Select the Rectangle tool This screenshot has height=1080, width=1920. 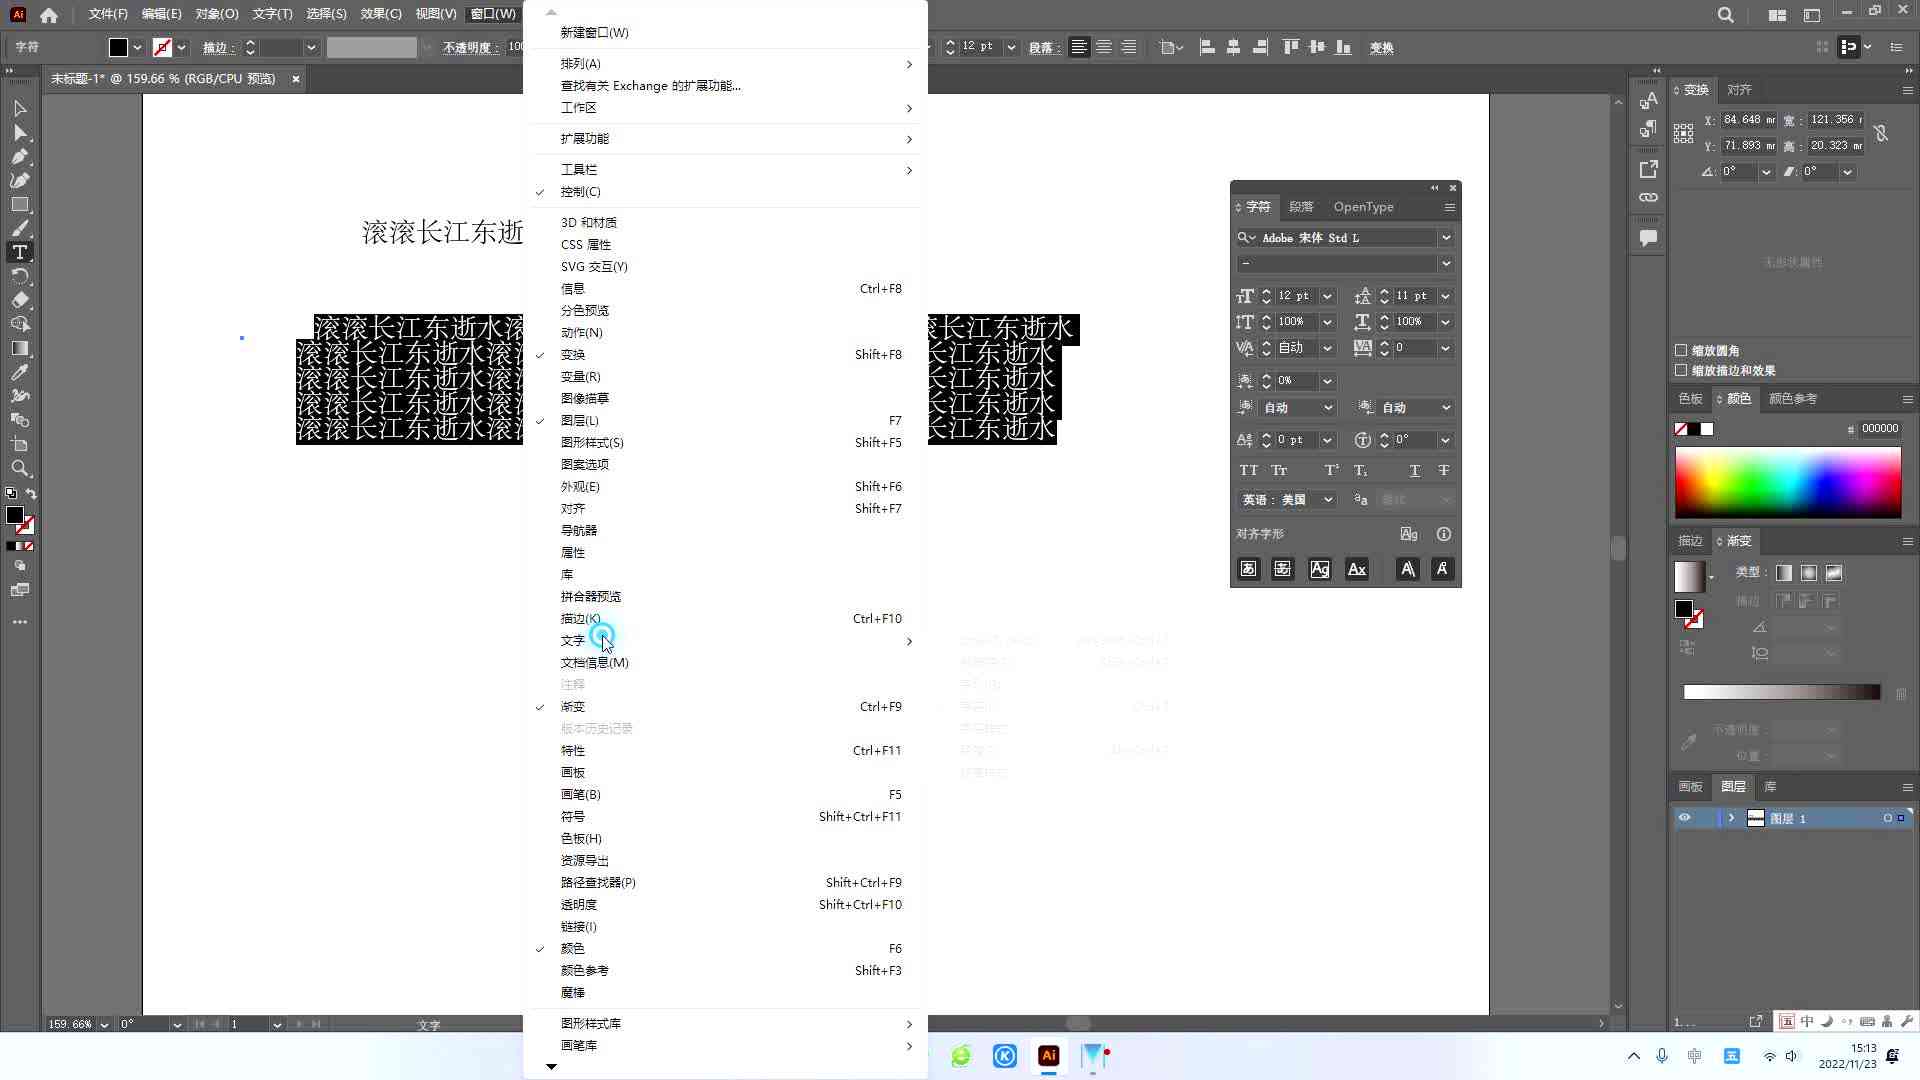point(20,204)
